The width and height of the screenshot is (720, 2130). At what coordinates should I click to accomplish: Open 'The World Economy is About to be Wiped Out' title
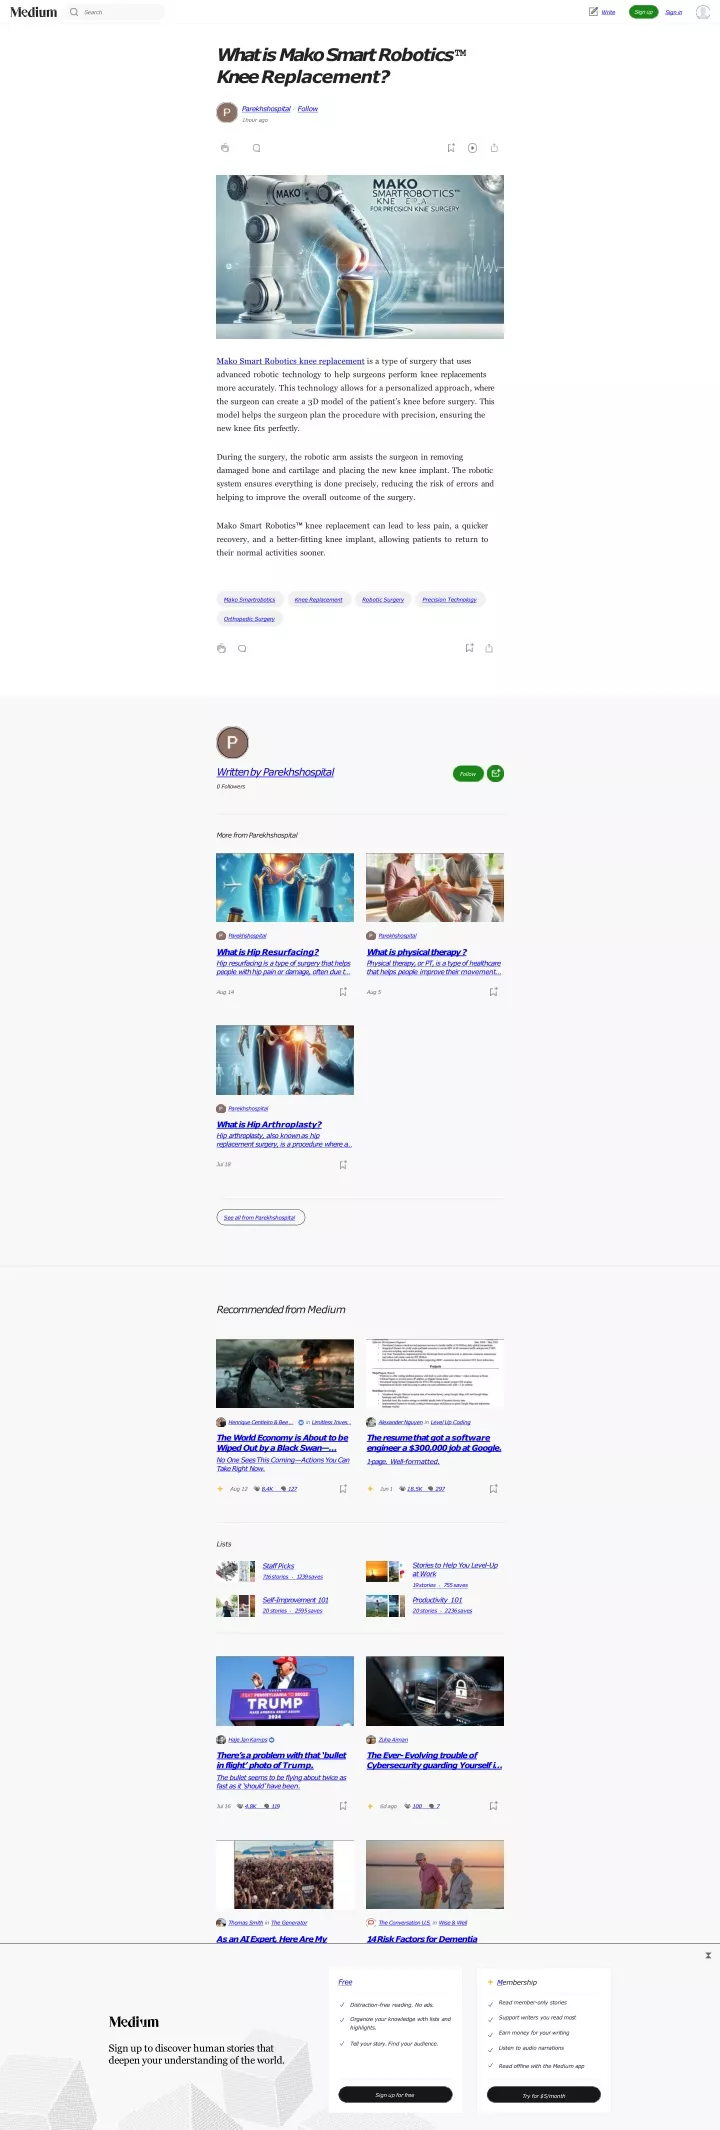282,1442
